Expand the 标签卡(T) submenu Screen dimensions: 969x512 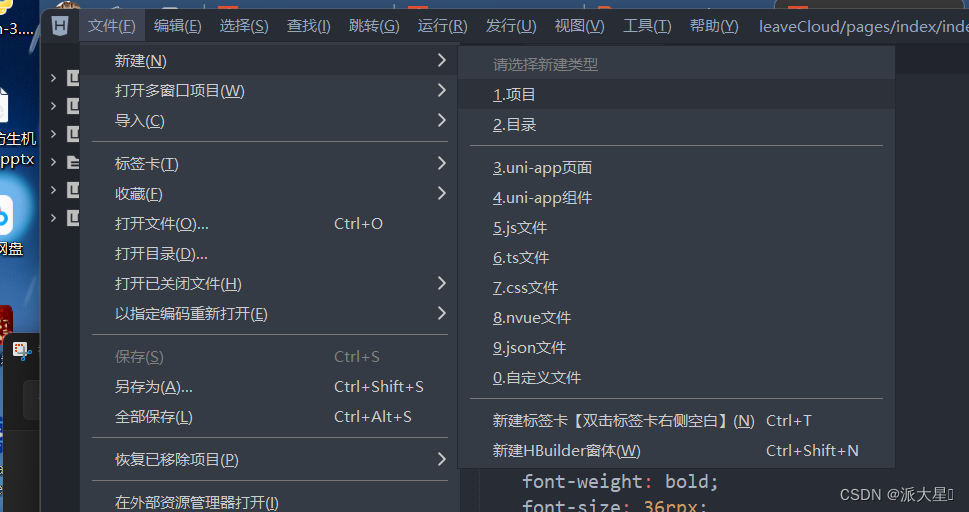[270, 164]
